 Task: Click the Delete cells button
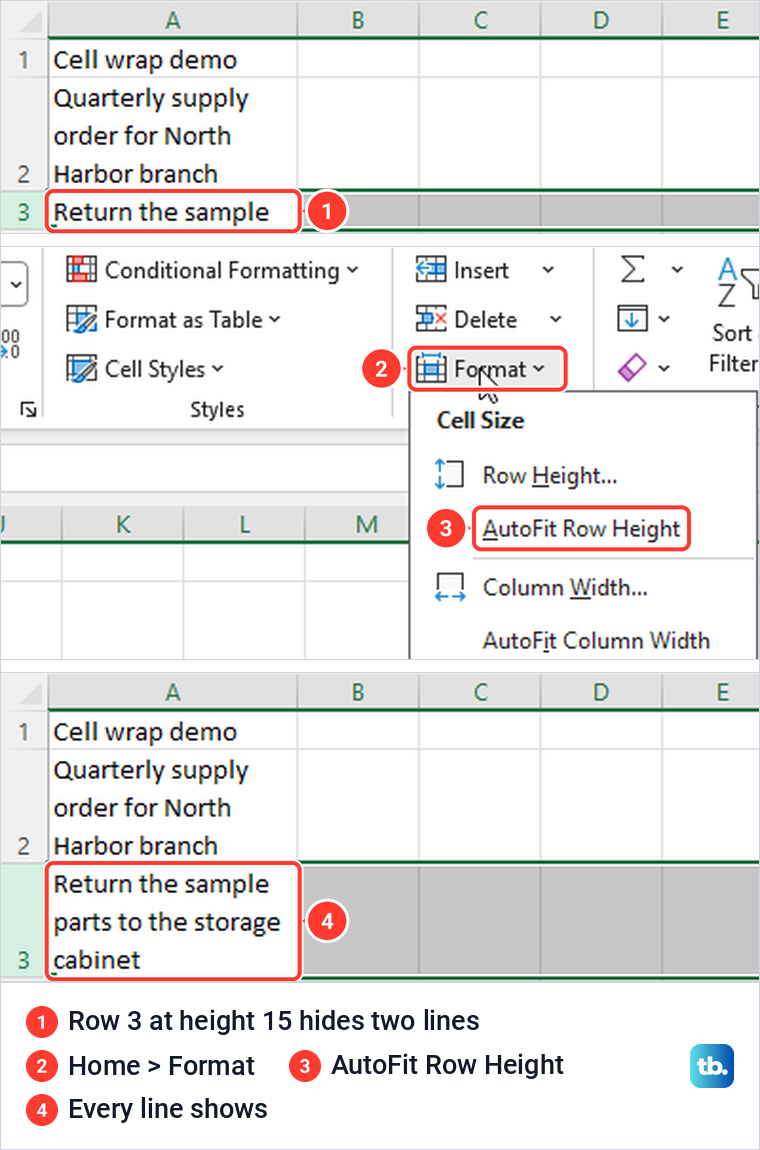coord(467,320)
